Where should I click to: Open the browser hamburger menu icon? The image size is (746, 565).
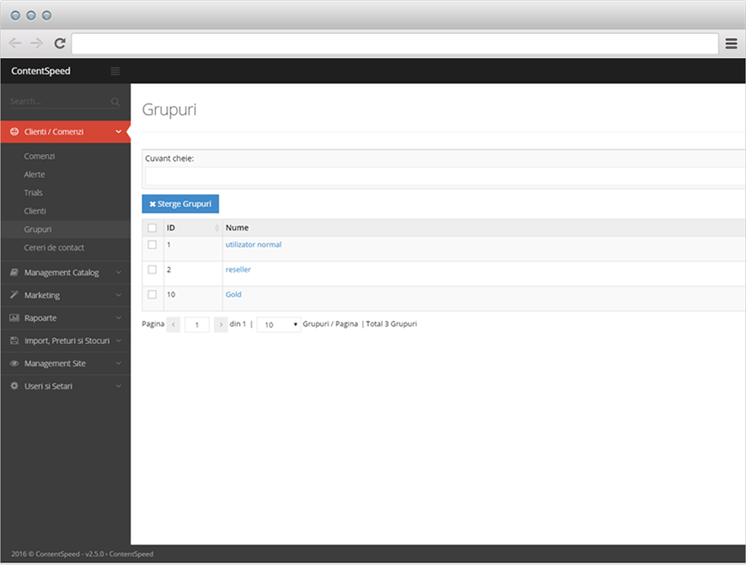pyautogui.click(x=731, y=43)
